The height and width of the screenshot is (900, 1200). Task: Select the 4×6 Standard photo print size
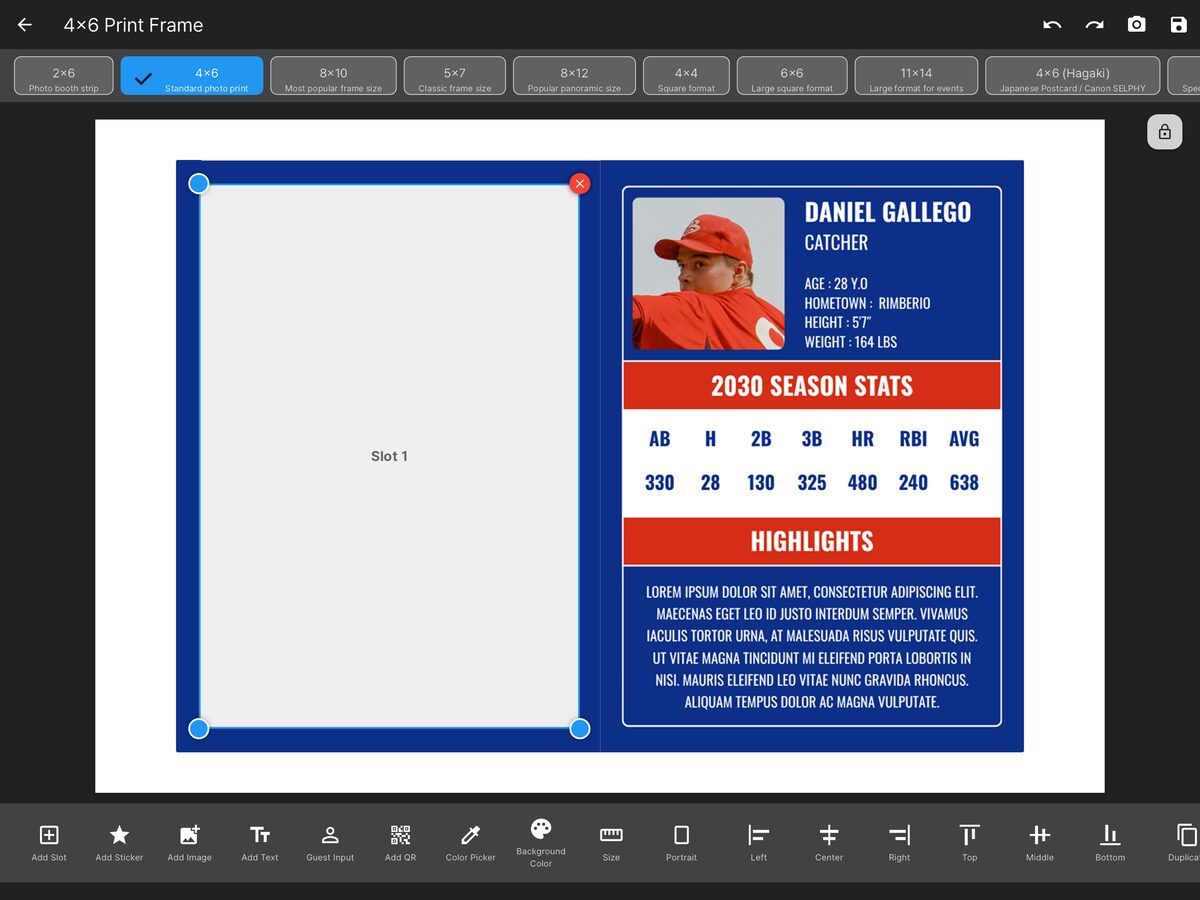click(x=192, y=76)
